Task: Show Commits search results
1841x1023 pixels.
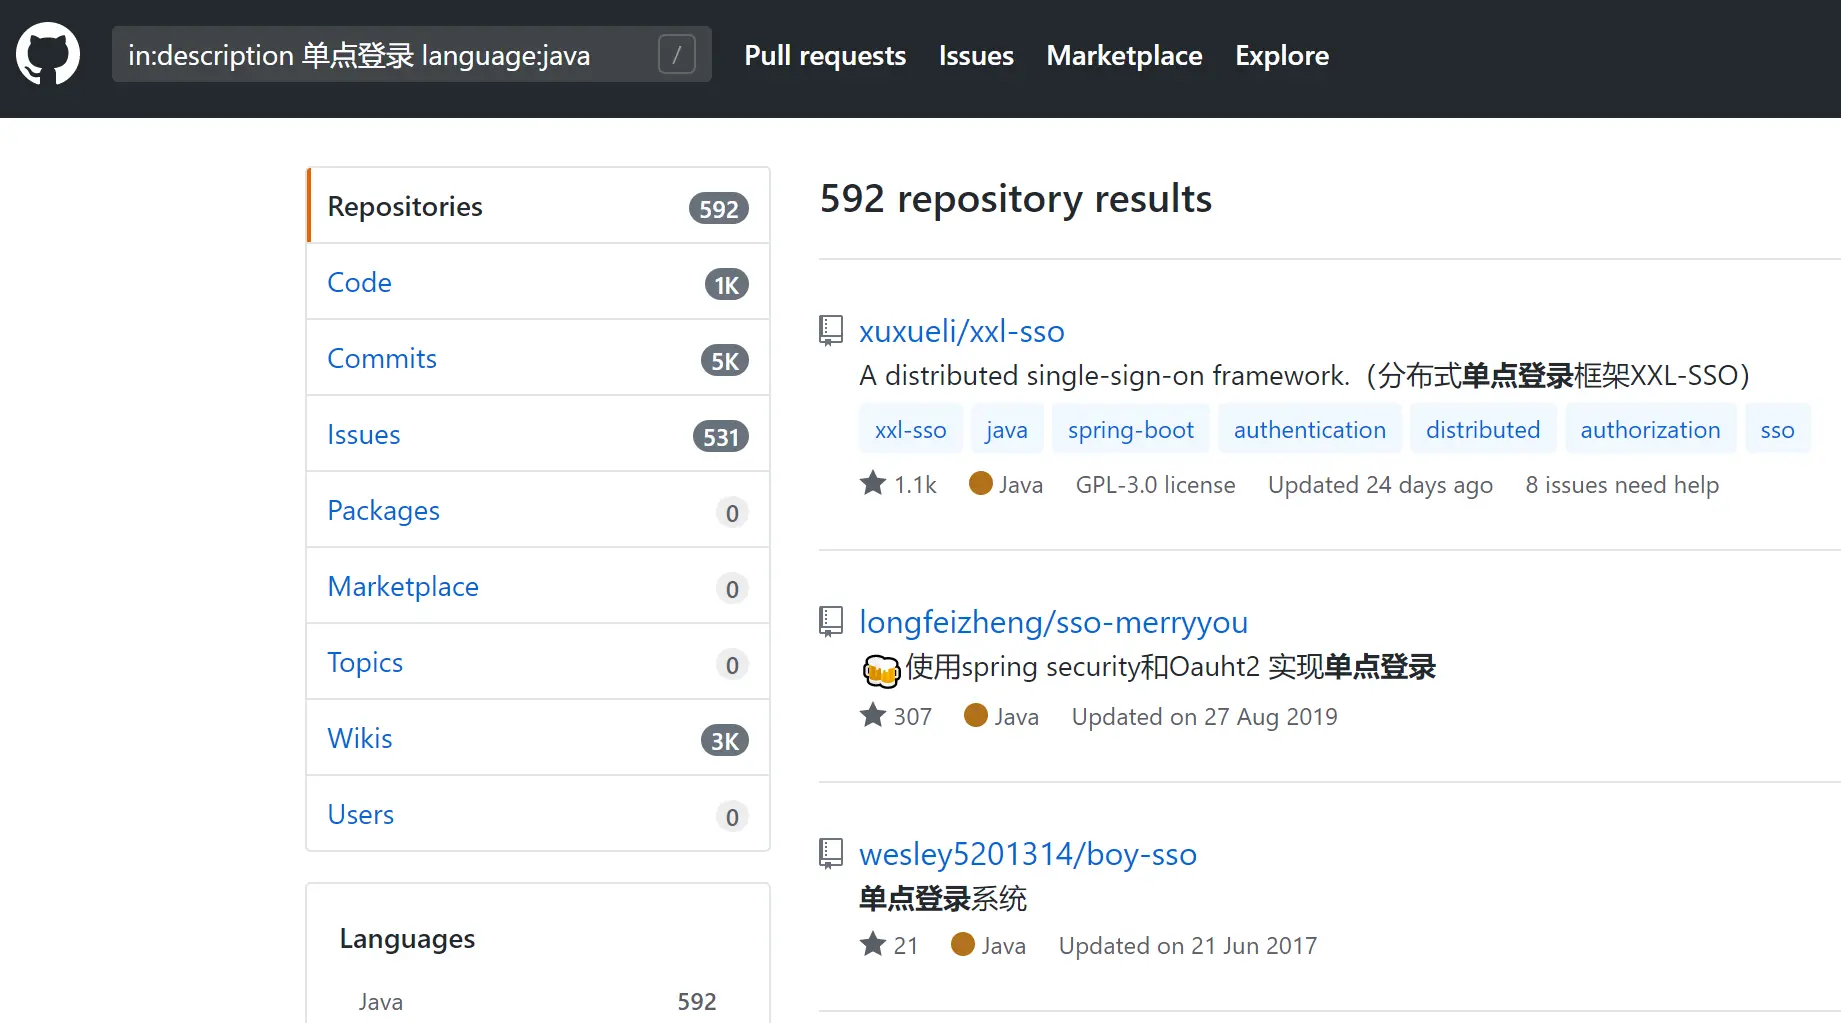Action: tap(382, 358)
